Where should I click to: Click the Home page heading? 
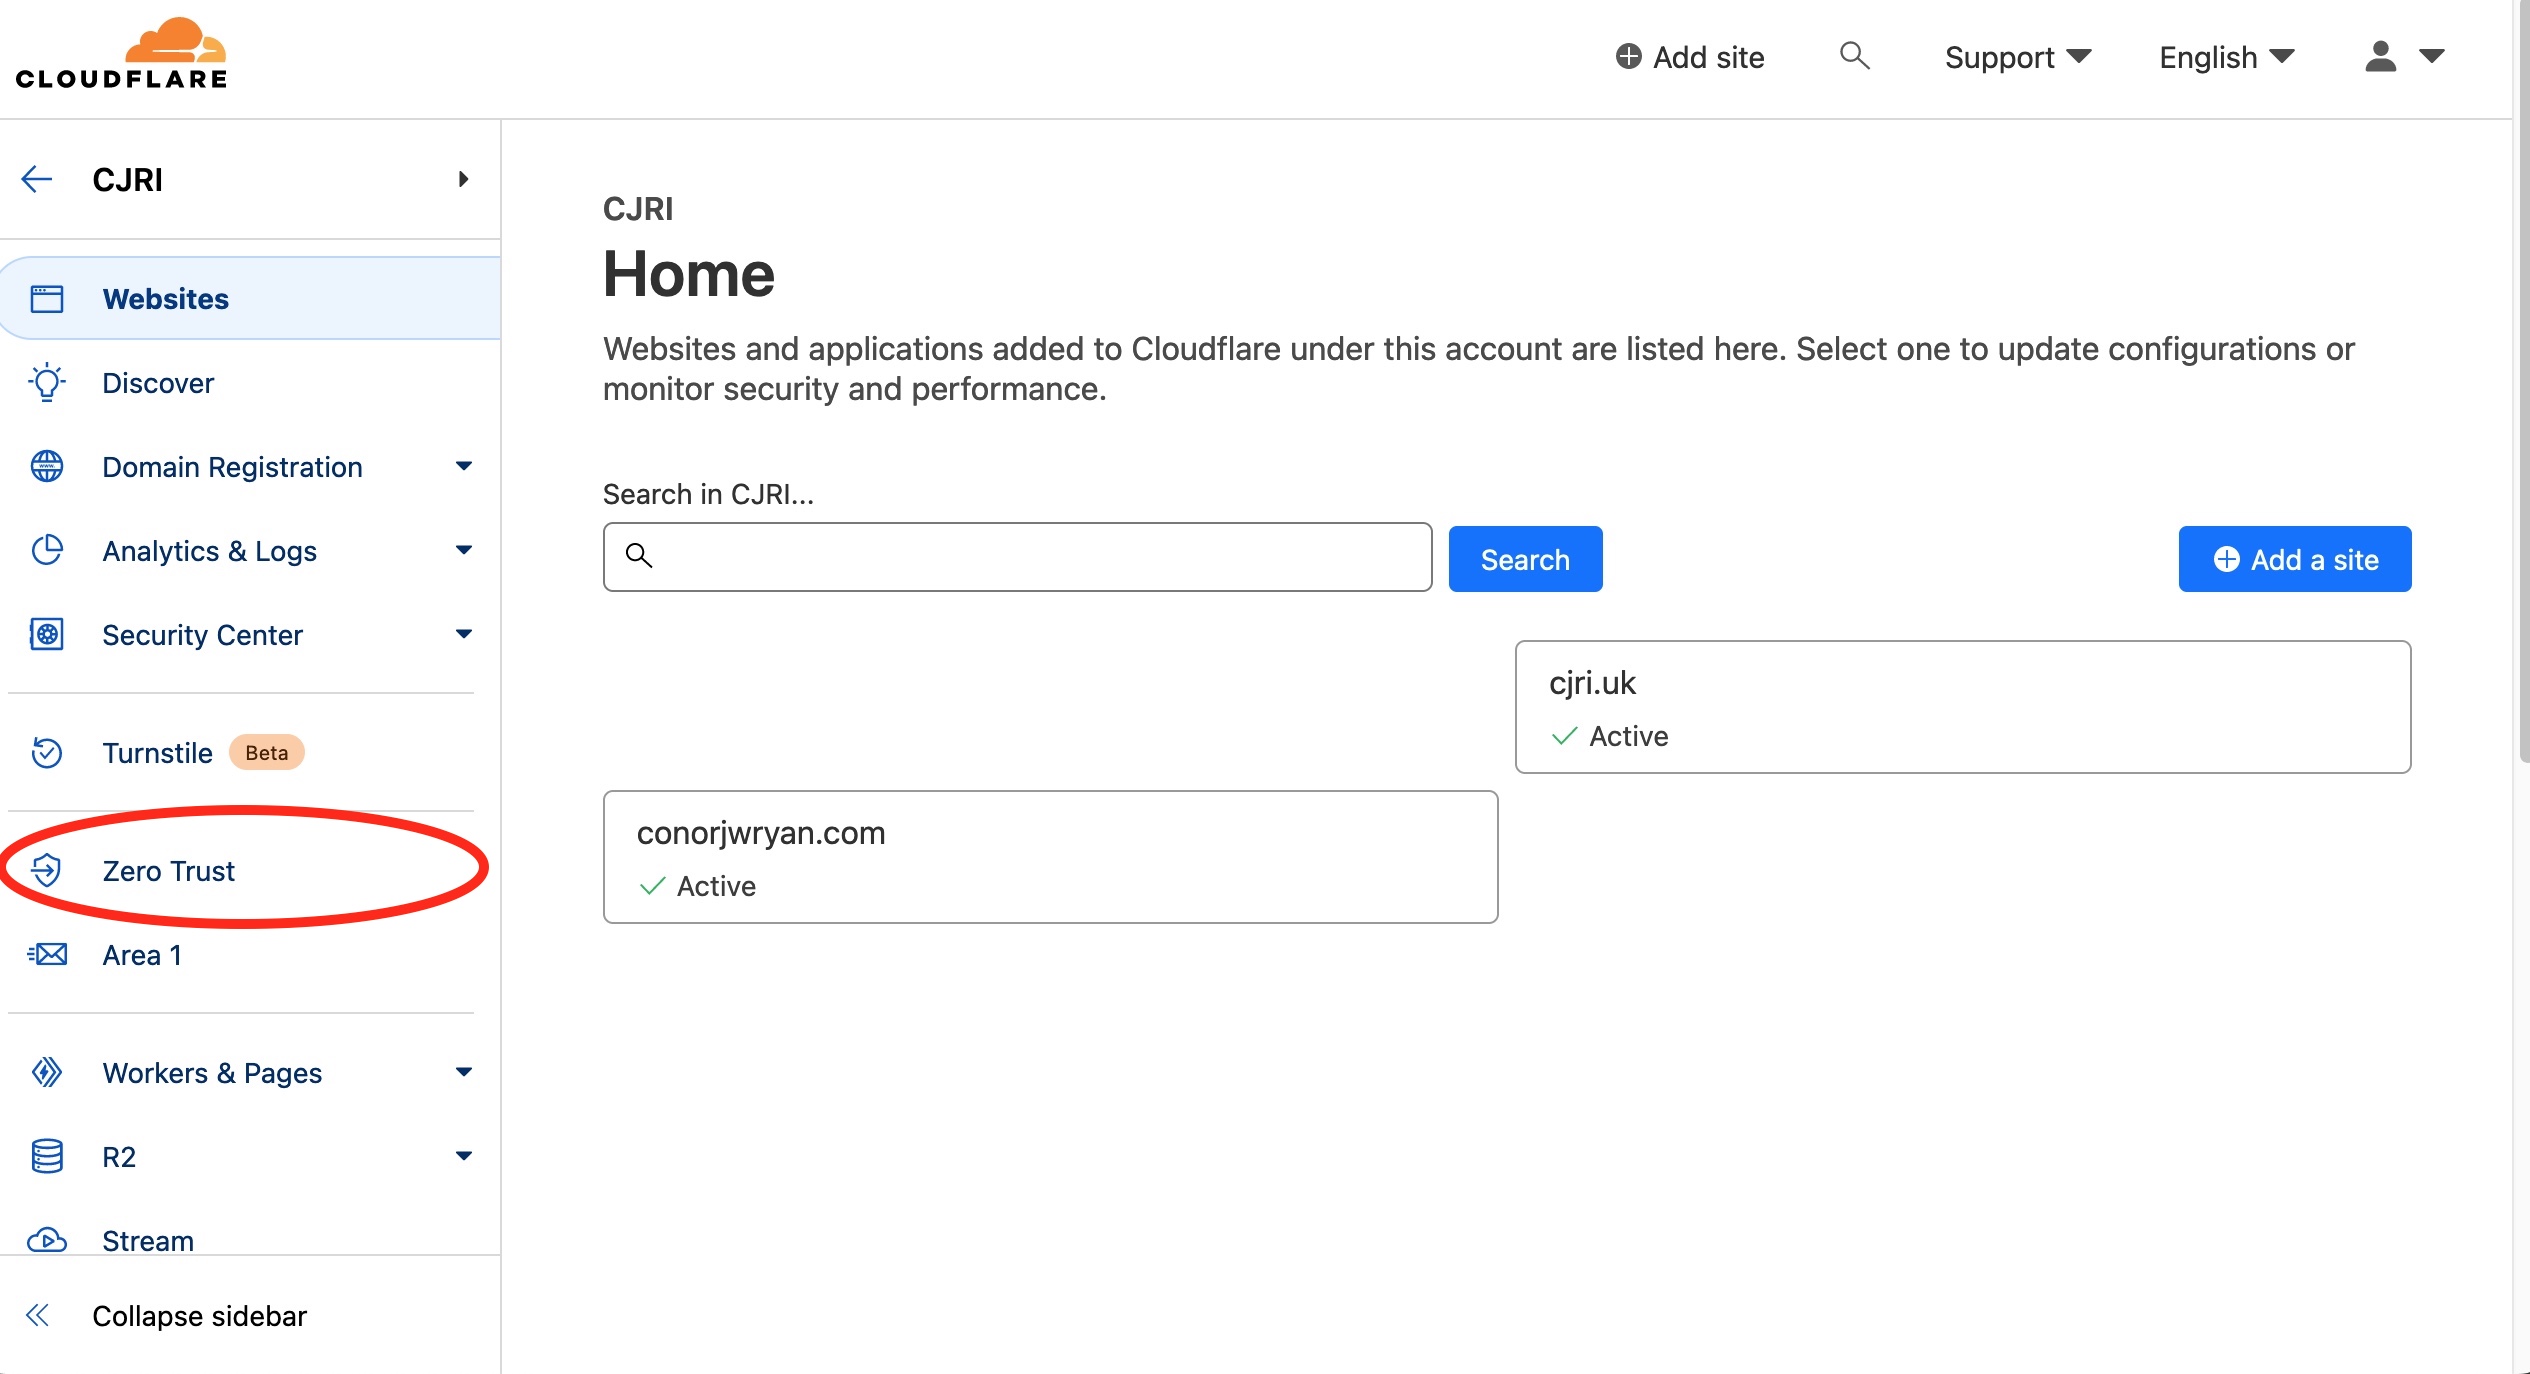point(689,274)
